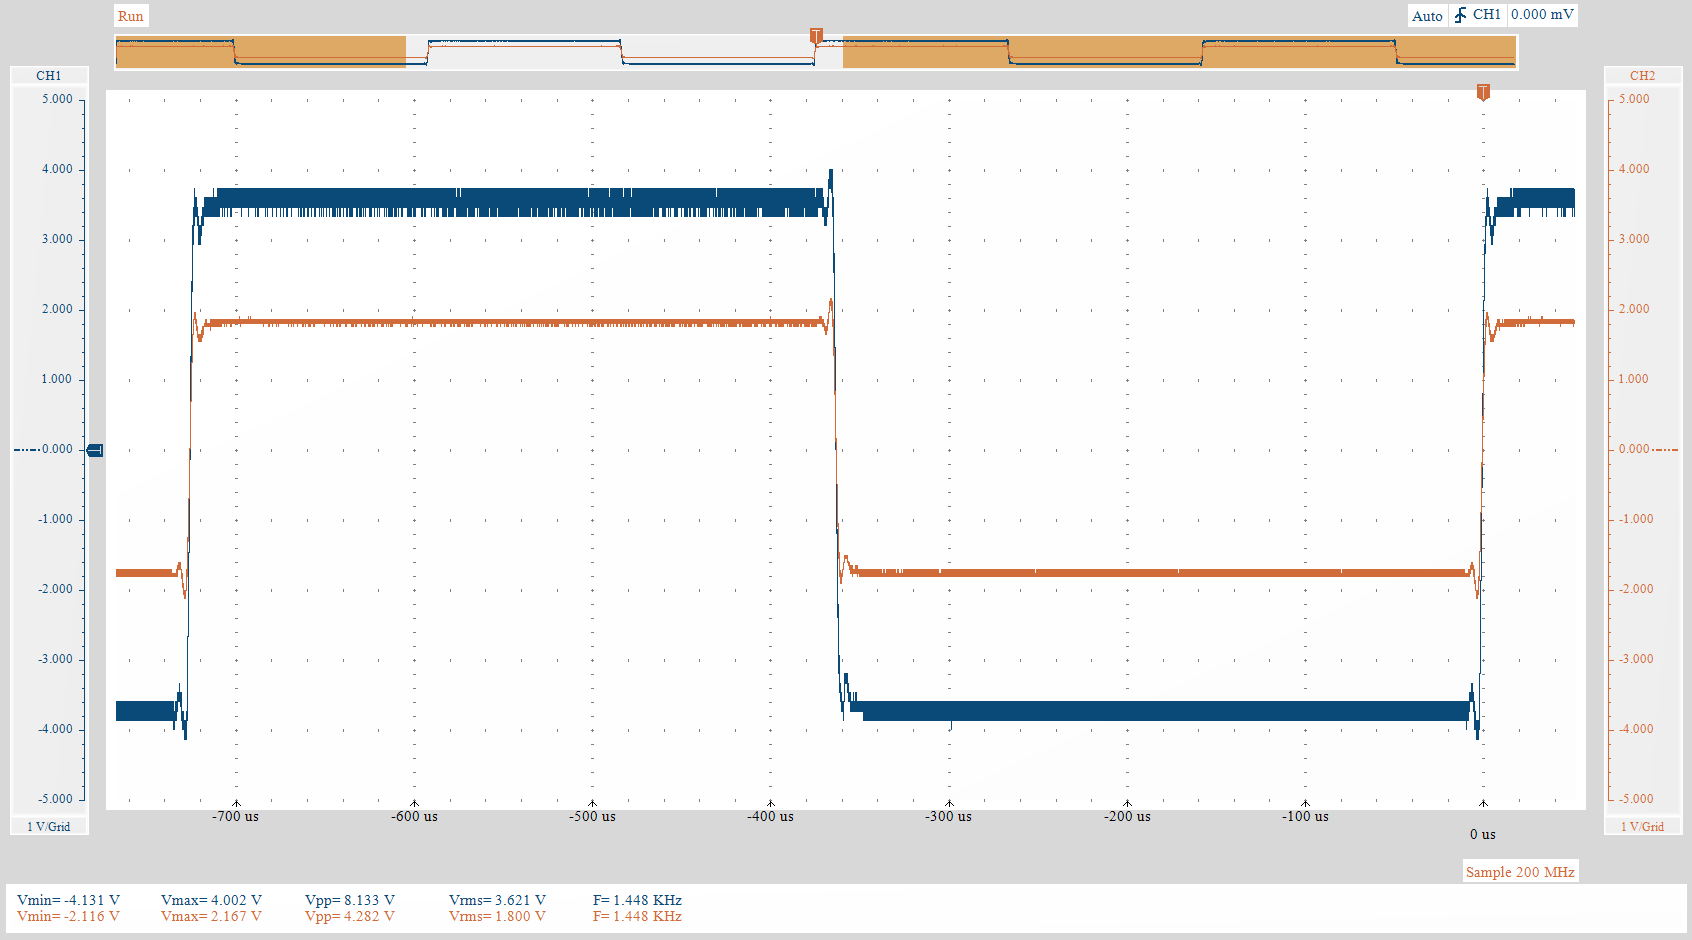1692x940 pixels.
Task: Switch the Auto trigger mode
Action: coord(1427,16)
